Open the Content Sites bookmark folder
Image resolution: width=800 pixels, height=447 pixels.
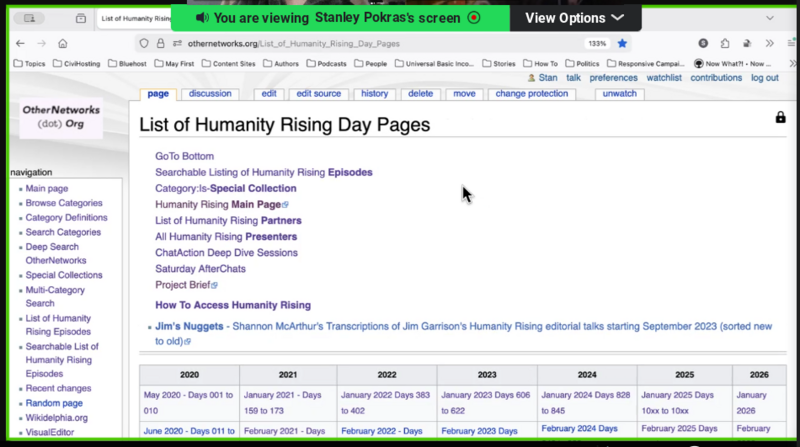[x=229, y=64]
